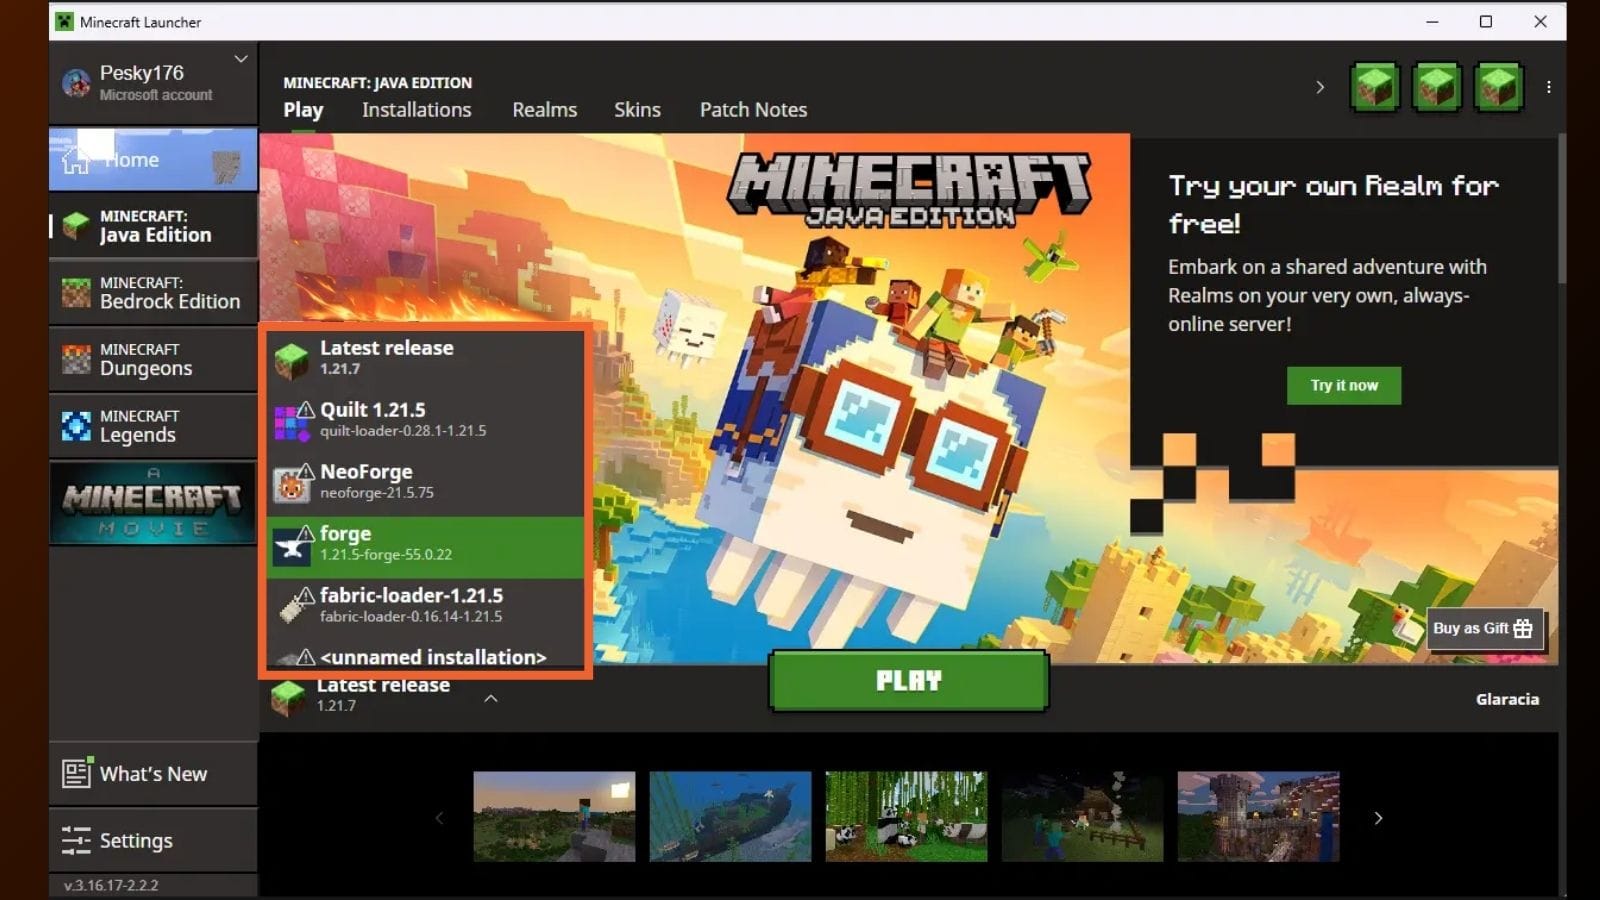
Task: Click the Quilt 1.21.5 installation icon
Action: [291, 421]
